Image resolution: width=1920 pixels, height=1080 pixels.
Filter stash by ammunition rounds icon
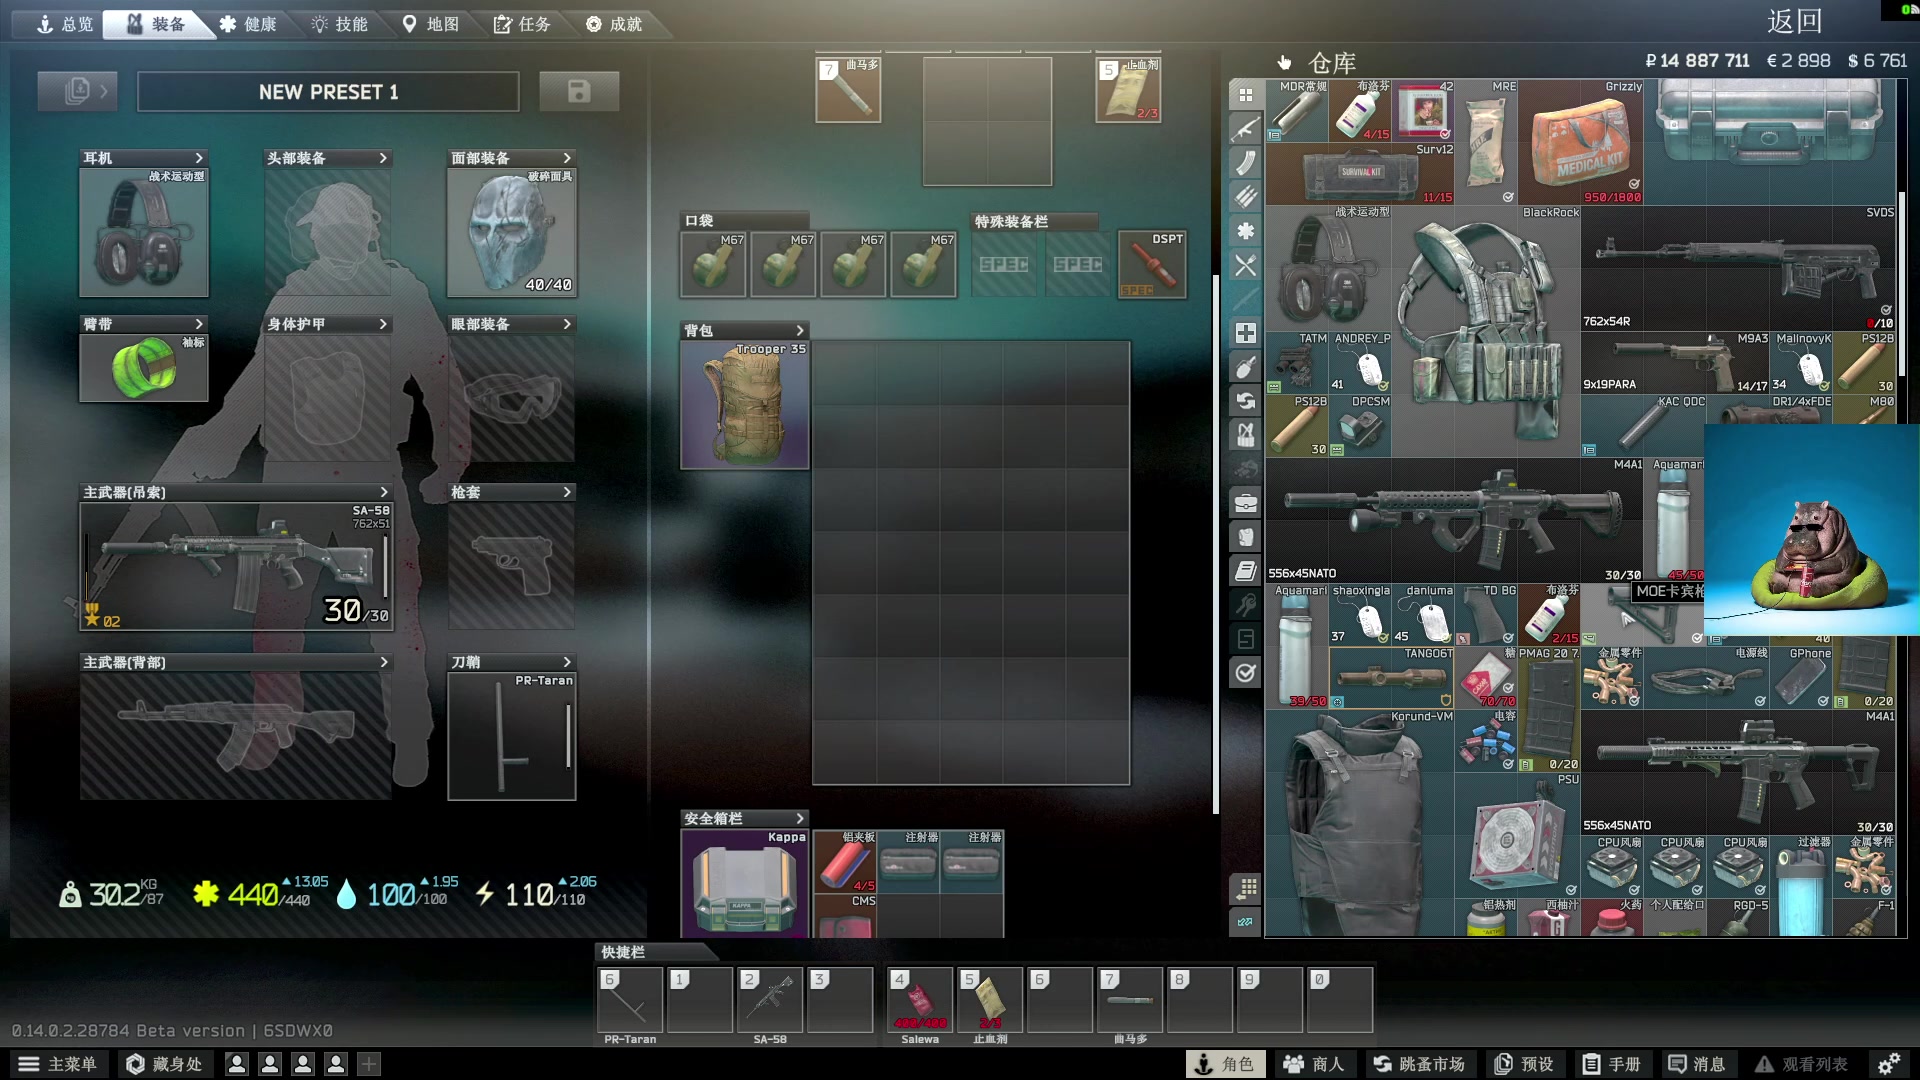(x=1245, y=197)
